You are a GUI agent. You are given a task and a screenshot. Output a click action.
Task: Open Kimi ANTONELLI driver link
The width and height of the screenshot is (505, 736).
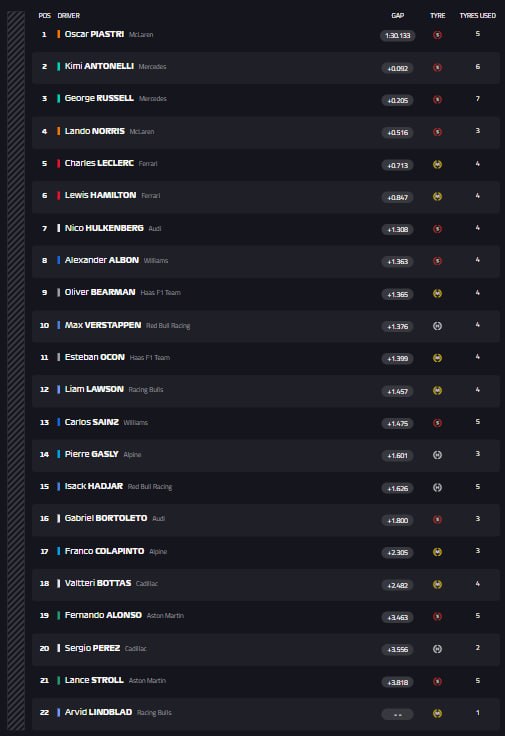click(99, 66)
